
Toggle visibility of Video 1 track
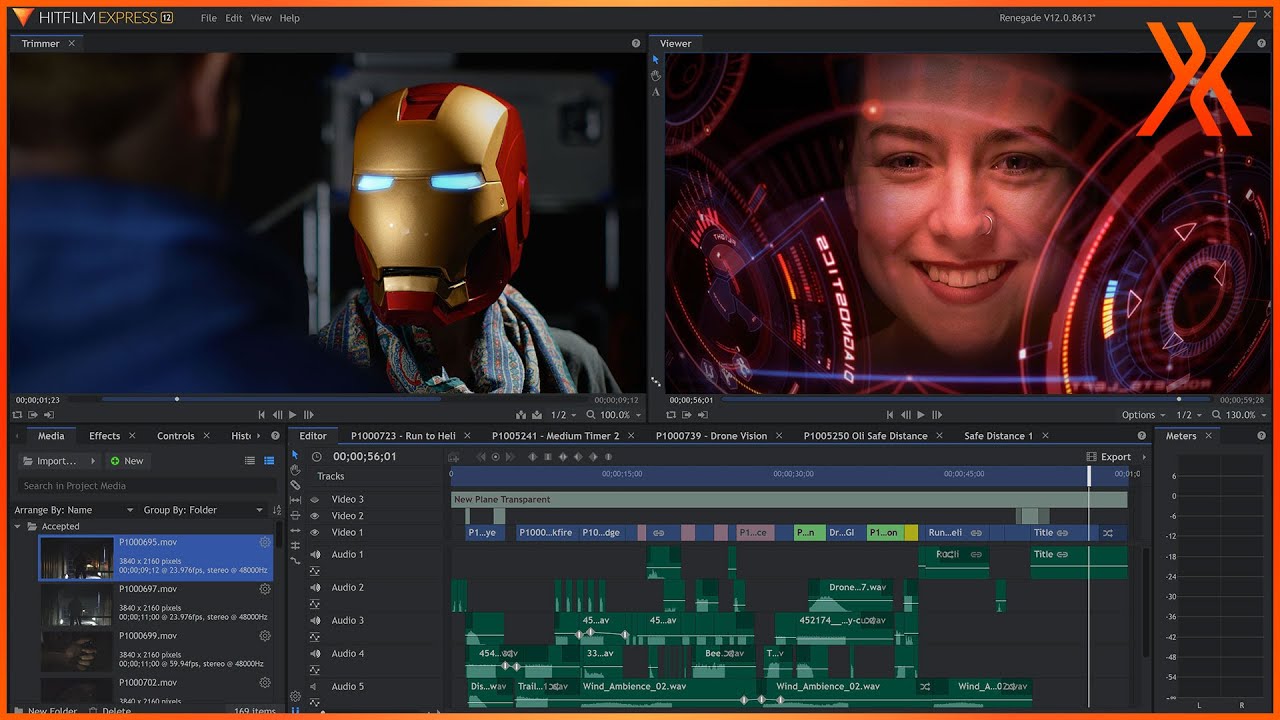click(314, 532)
